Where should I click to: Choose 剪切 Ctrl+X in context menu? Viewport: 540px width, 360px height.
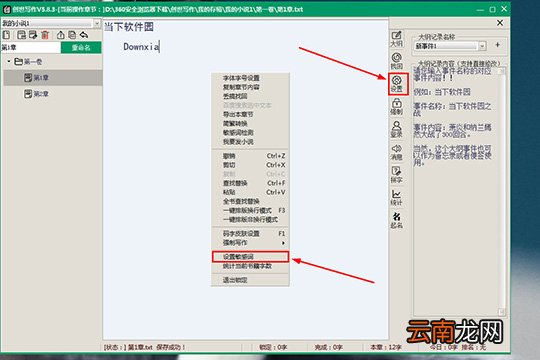coord(250,165)
